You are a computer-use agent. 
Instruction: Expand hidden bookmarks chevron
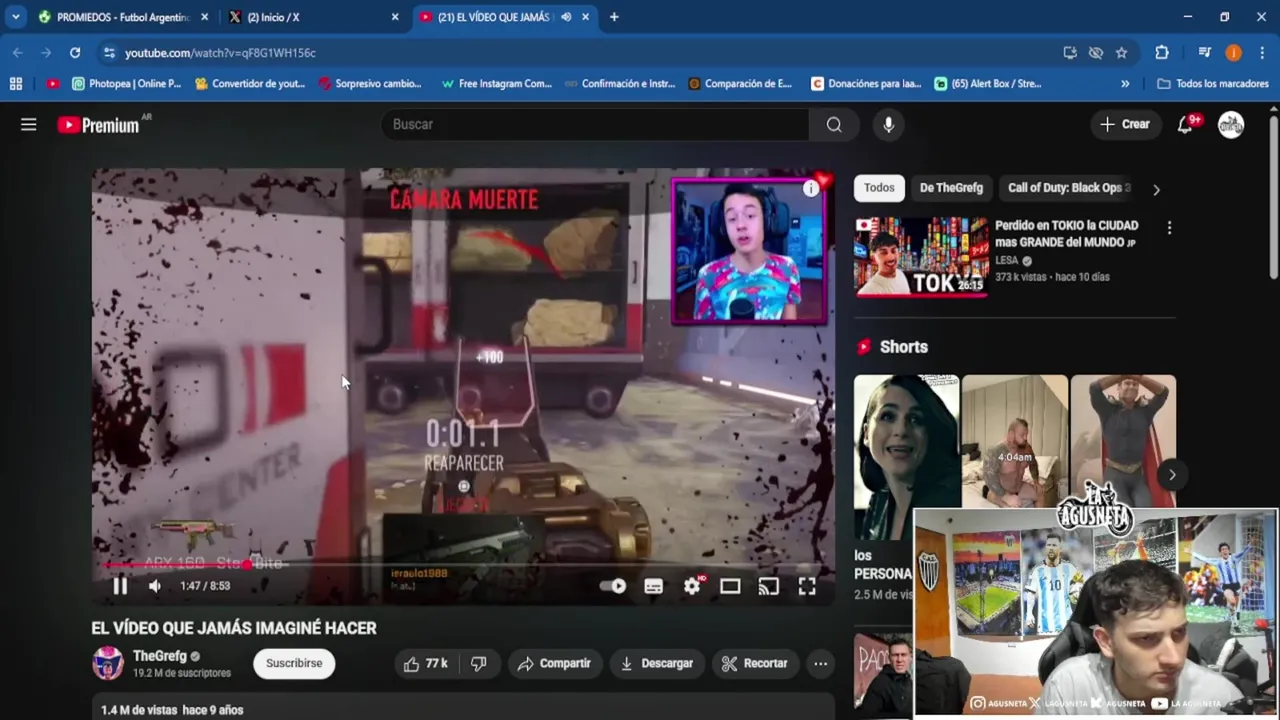click(1125, 84)
